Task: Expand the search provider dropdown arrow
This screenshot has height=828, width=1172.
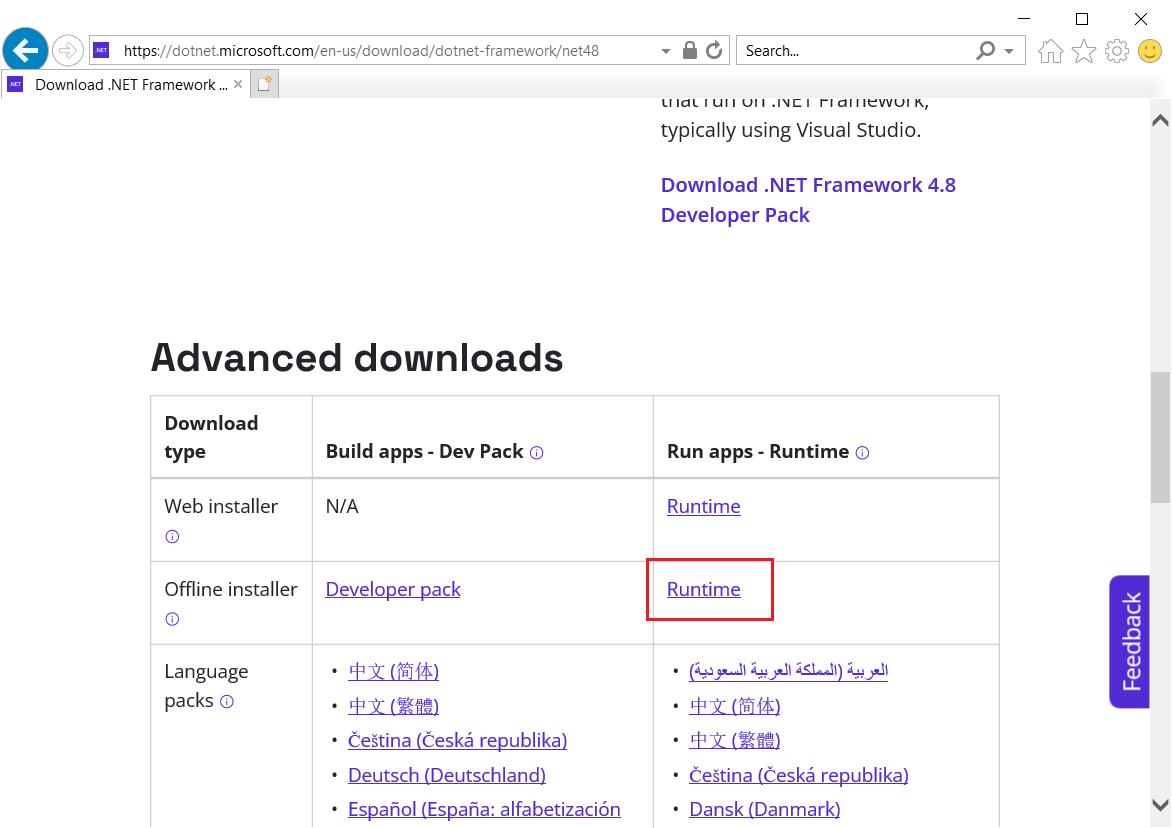Action: click(x=1009, y=51)
